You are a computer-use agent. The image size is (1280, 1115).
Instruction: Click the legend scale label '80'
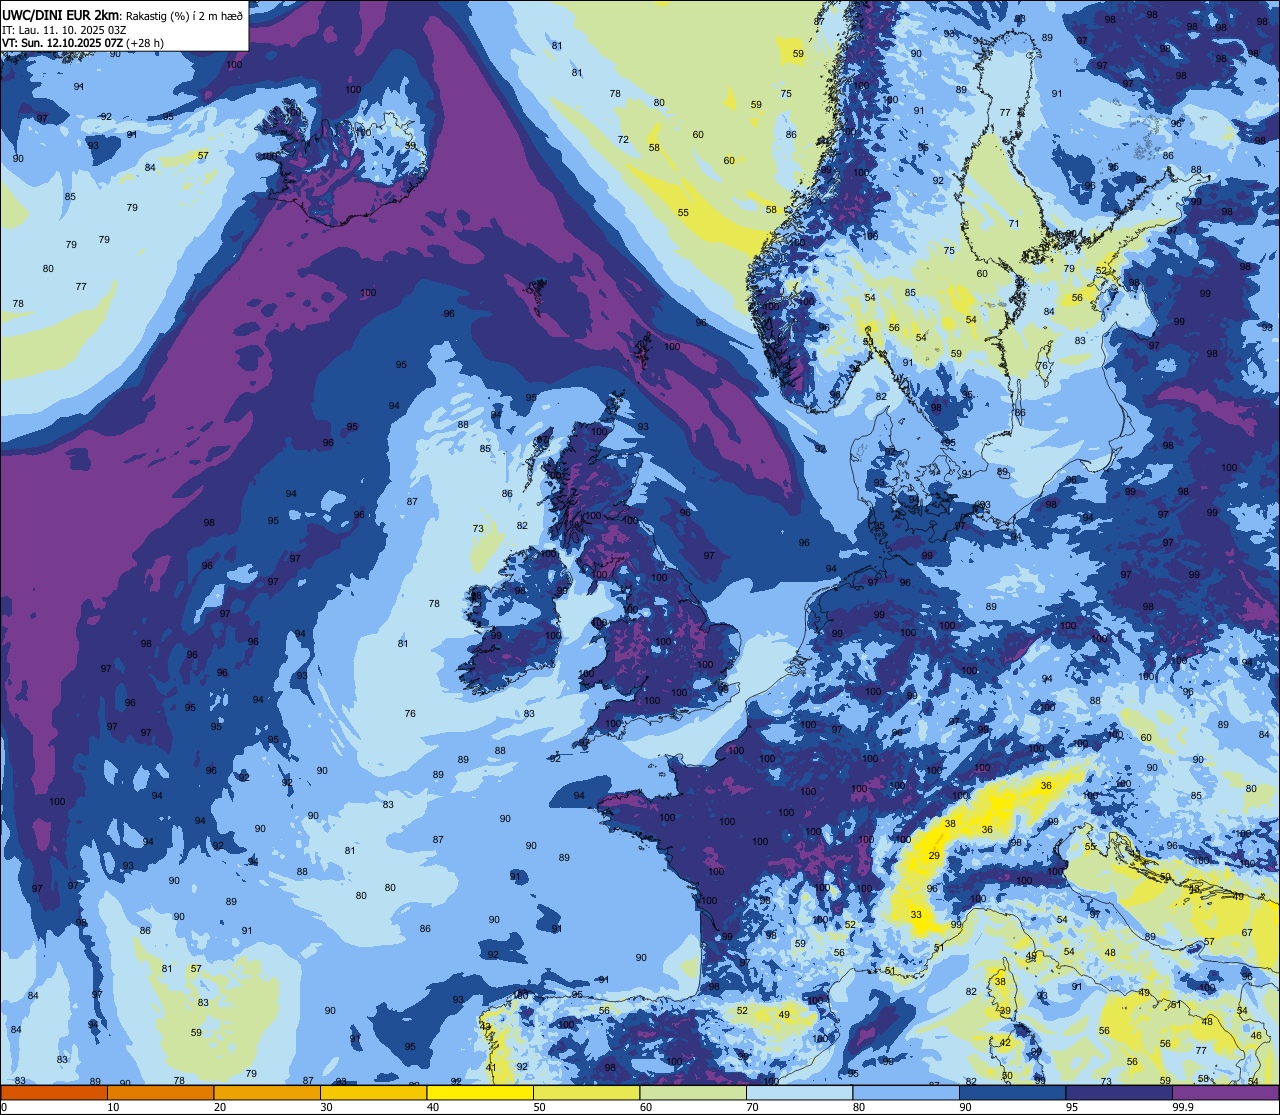click(859, 1107)
